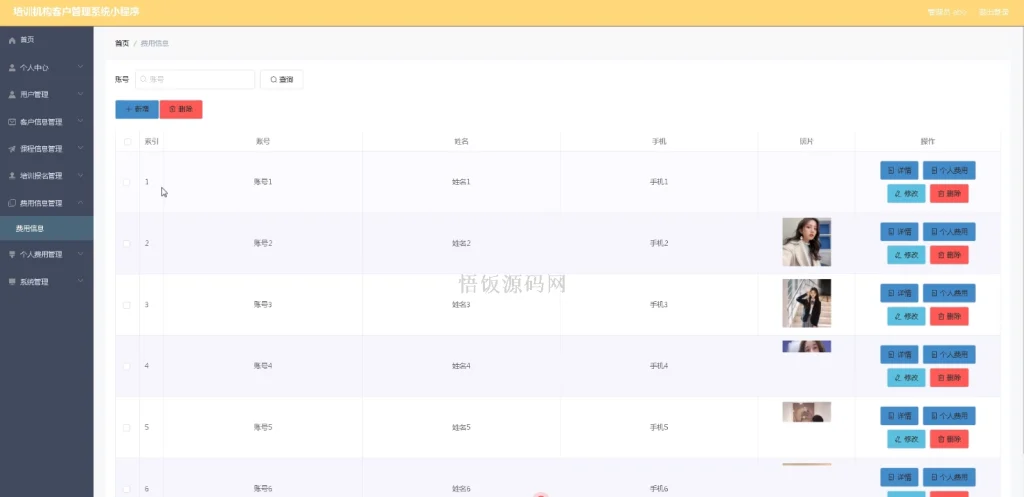Image resolution: width=1024 pixels, height=497 pixels.
Task: Check the checkbox for row 1
Action: 127,182
